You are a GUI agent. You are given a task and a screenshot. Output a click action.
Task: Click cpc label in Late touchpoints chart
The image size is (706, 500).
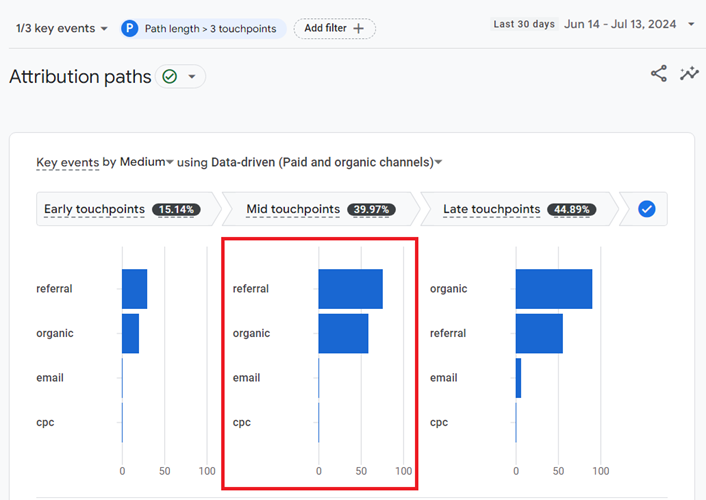tap(439, 423)
